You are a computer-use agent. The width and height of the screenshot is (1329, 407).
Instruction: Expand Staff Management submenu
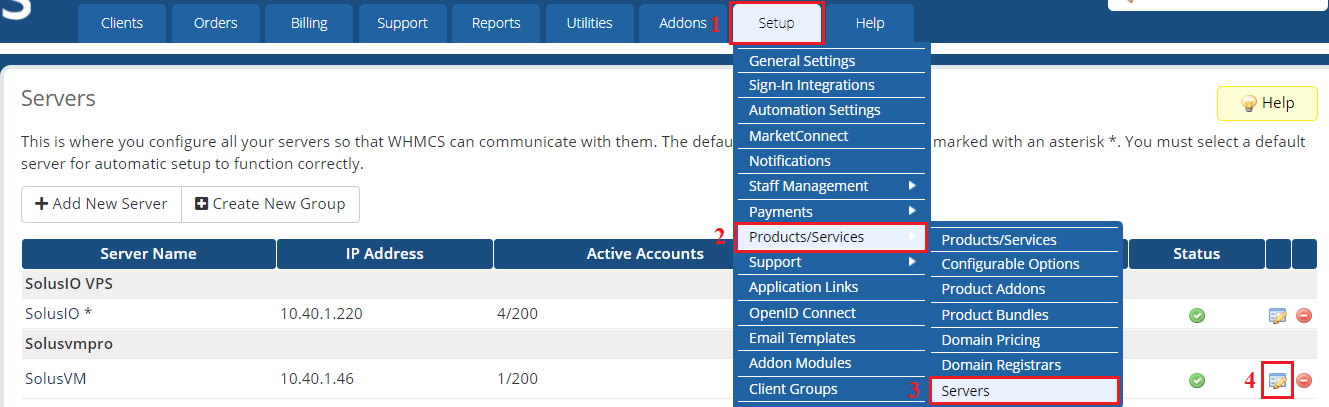click(832, 186)
